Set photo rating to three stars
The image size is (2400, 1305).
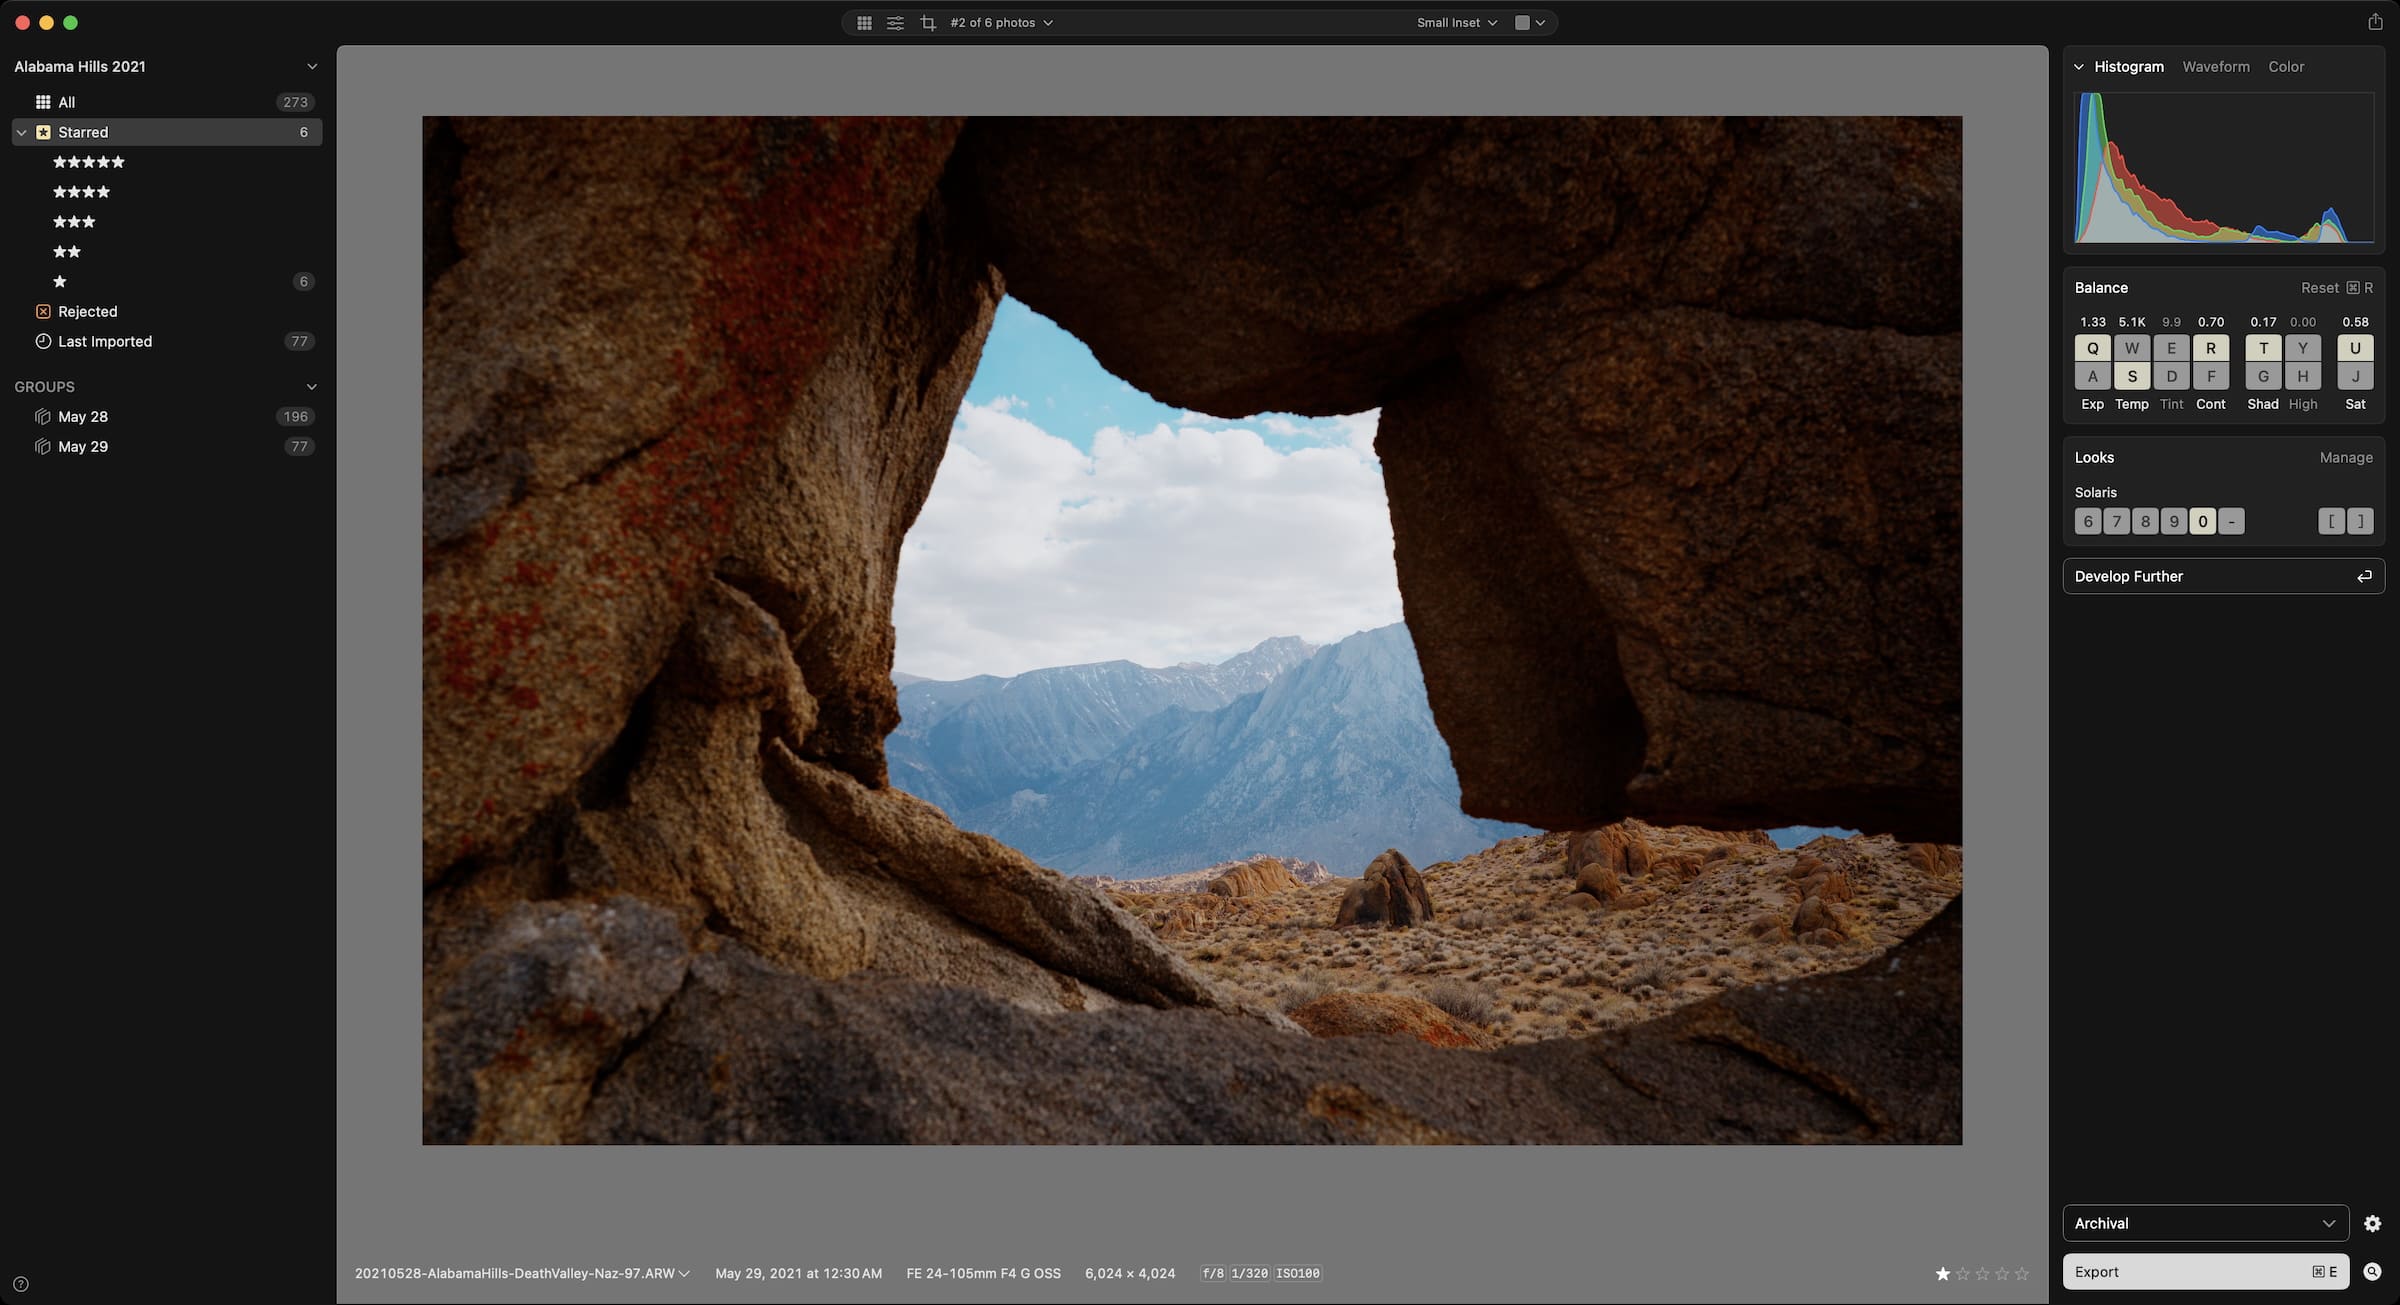click(1982, 1273)
